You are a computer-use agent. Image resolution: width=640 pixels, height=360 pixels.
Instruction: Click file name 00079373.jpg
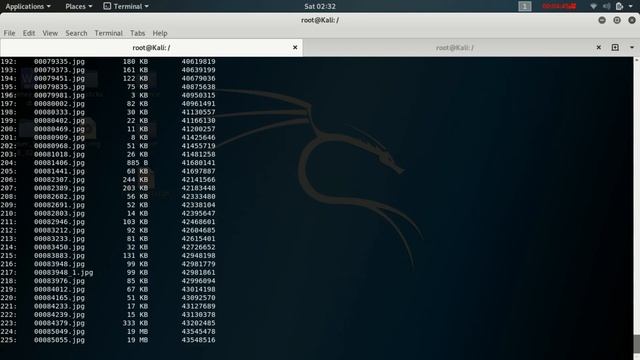pyautogui.click(x=59, y=70)
